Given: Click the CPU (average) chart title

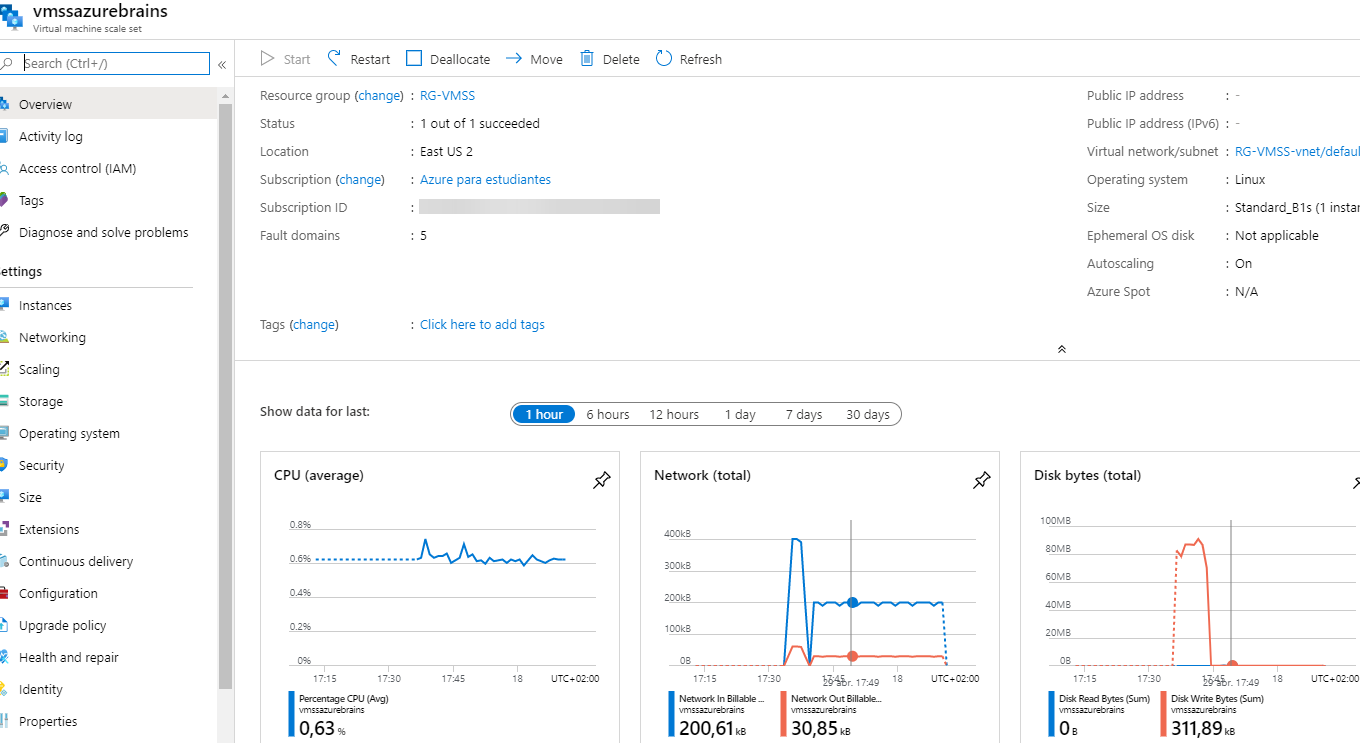Looking at the screenshot, I should click(x=319, y=476).
